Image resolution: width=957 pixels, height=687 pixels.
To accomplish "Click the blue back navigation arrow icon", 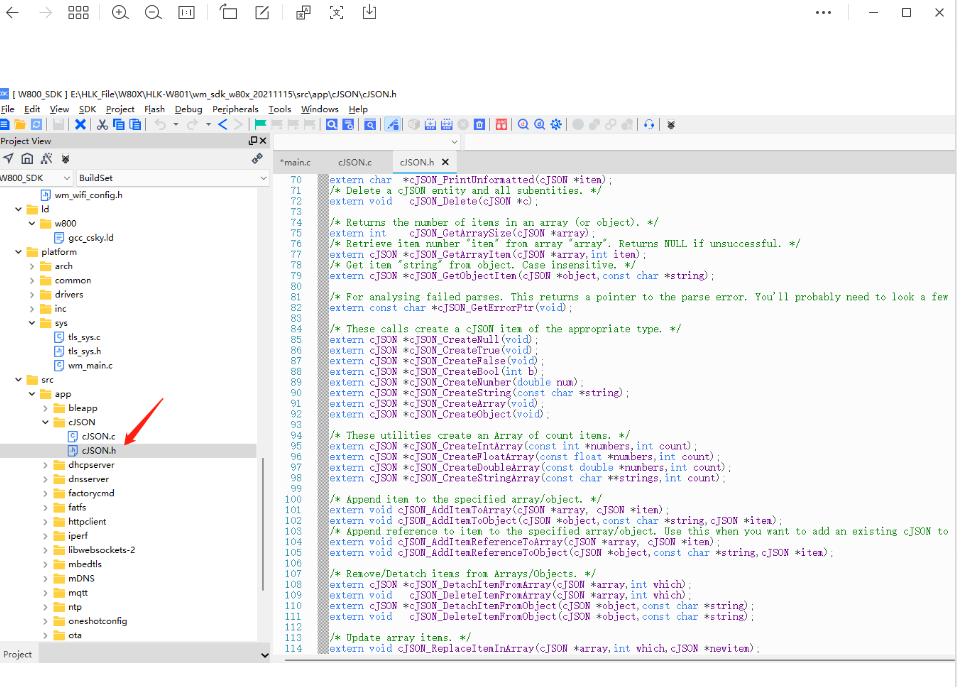I will [x=223, y=124].
